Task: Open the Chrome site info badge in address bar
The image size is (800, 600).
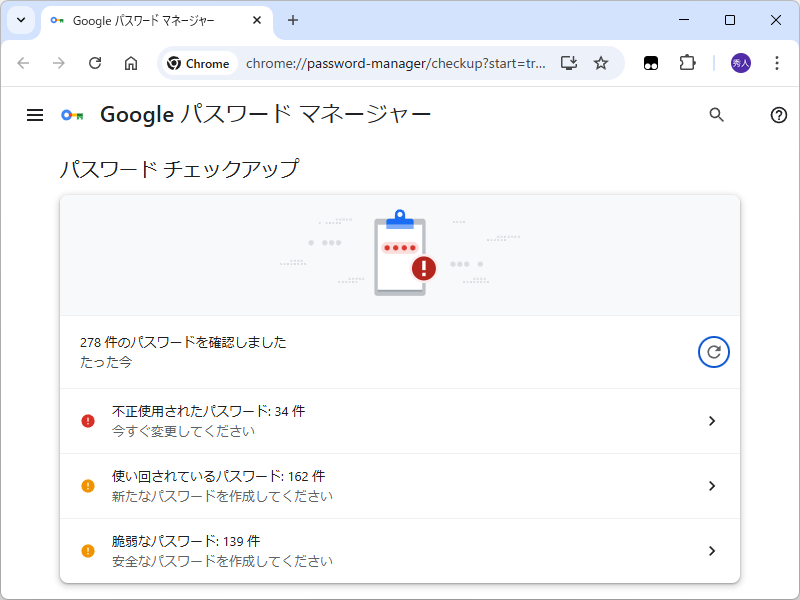Action: point(198,62)
